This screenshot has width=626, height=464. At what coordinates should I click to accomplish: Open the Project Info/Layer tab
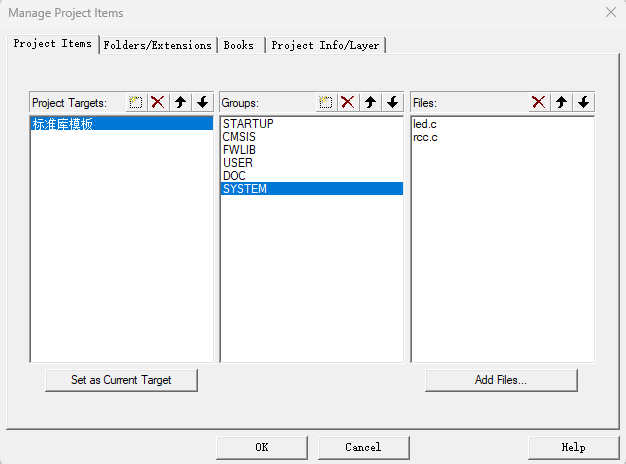click(x=325, y=46)
